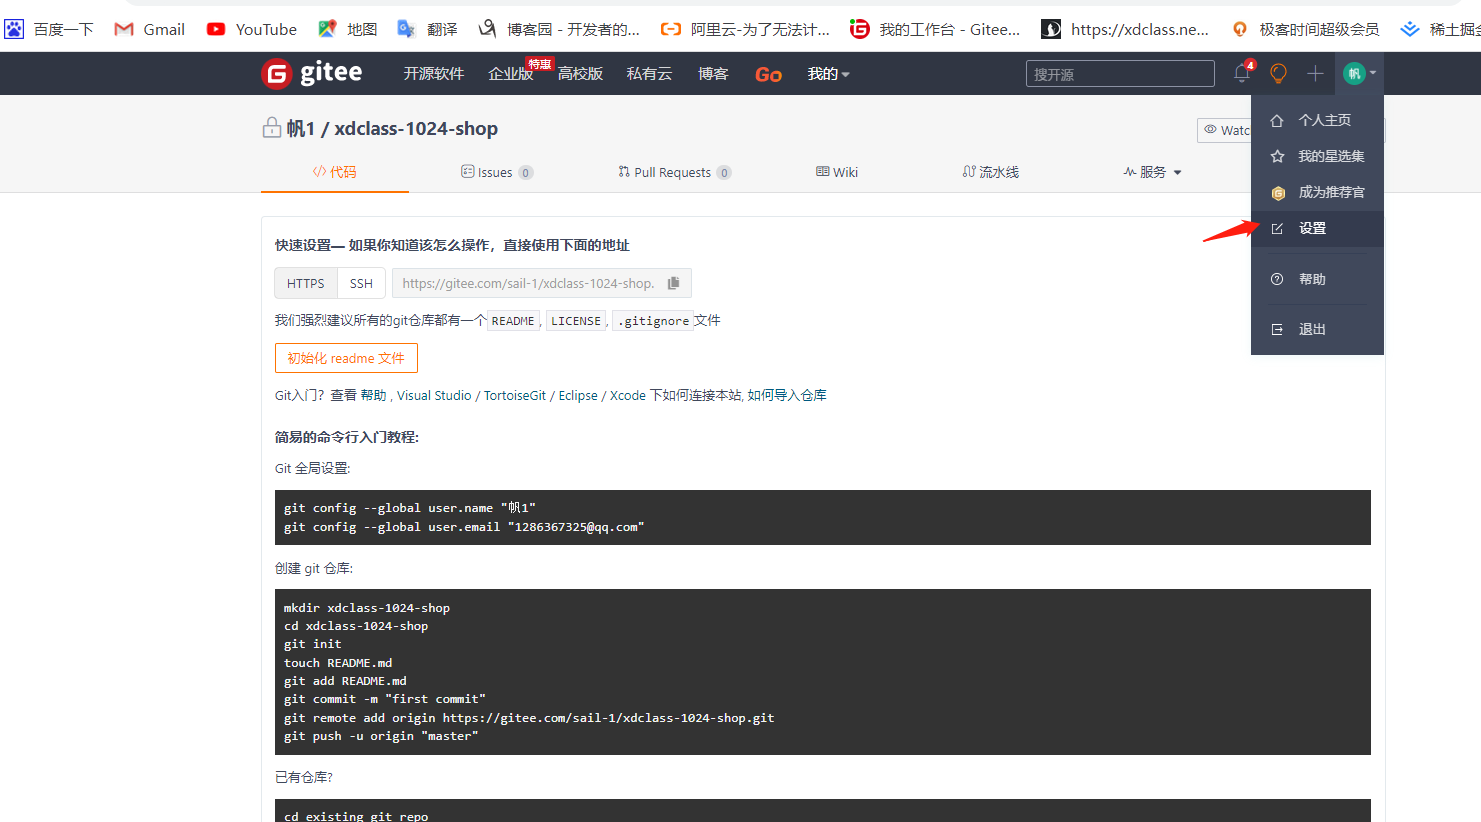
Task: Click the Go link in navigation
Action: pos(768,74)
